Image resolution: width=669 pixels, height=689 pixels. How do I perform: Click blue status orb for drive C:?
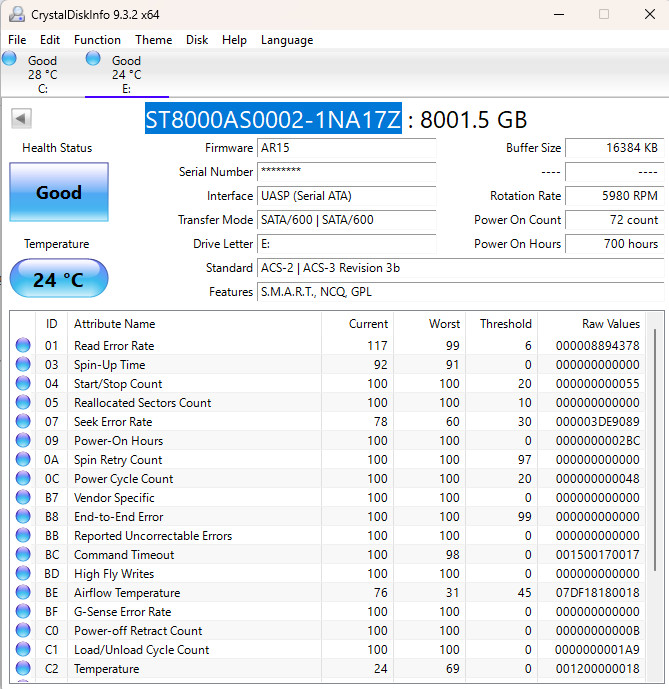(x=9, y=58)
